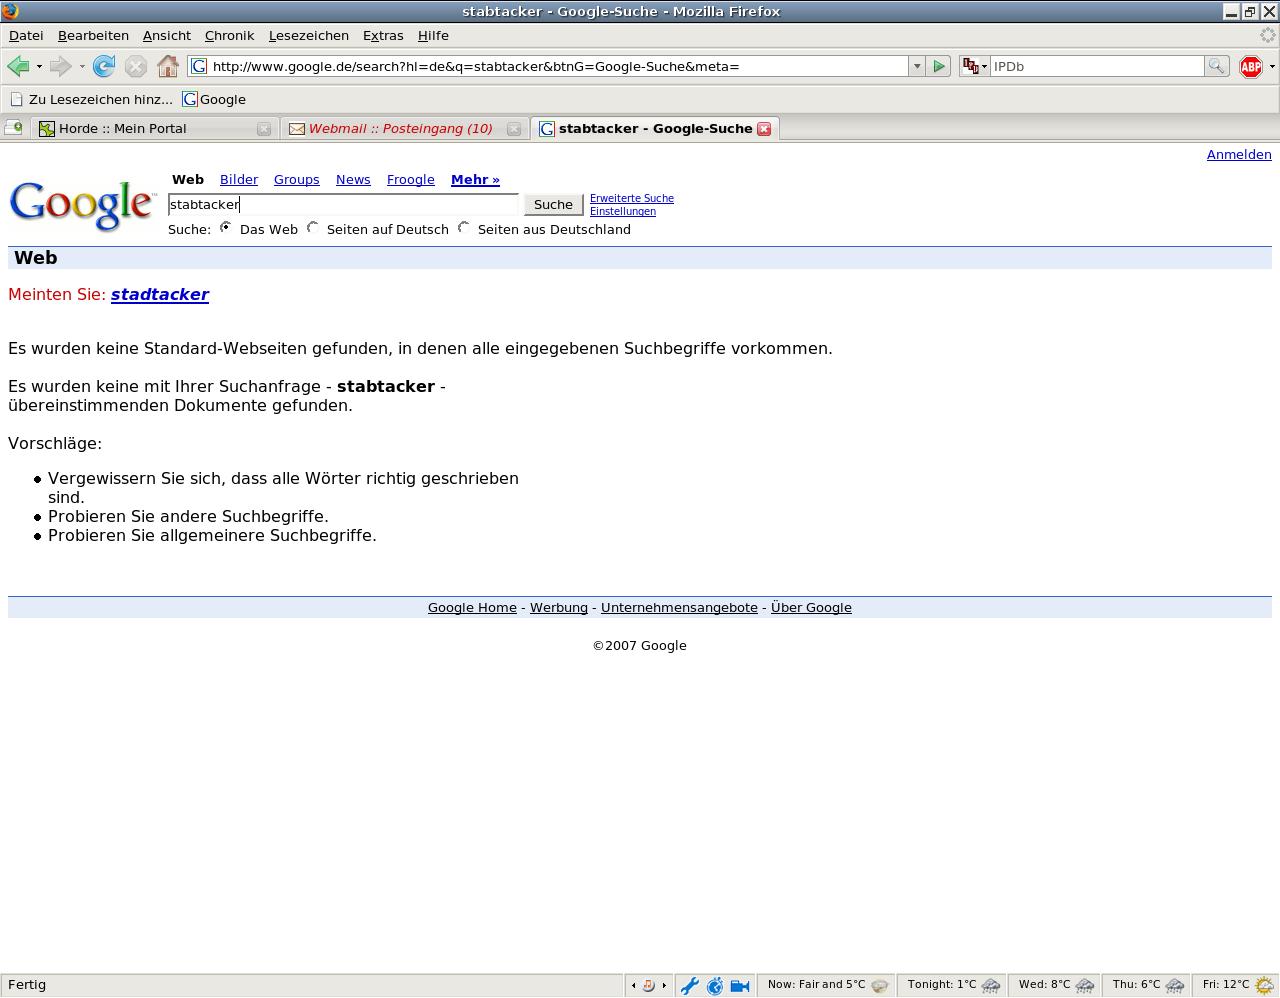
Task: Click the Adblock Plus ABP icon
Action: pos(1250,67)
